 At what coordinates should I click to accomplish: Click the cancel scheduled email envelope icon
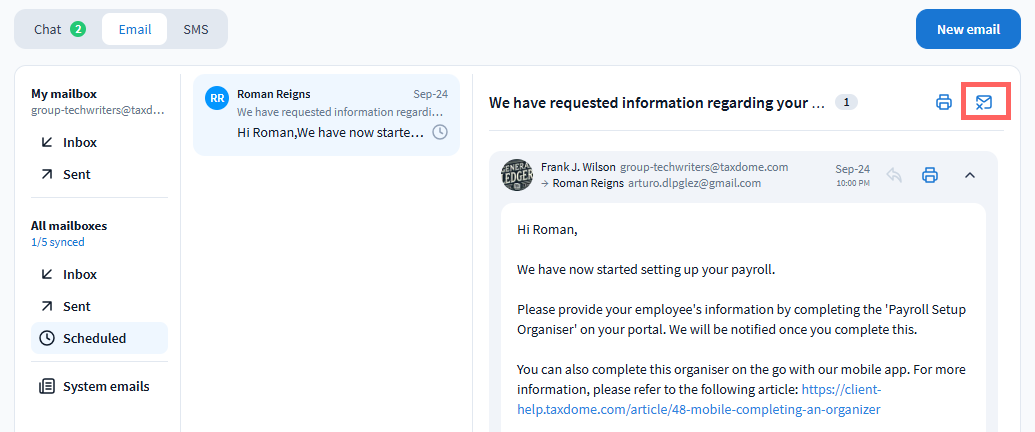(984, 102)
